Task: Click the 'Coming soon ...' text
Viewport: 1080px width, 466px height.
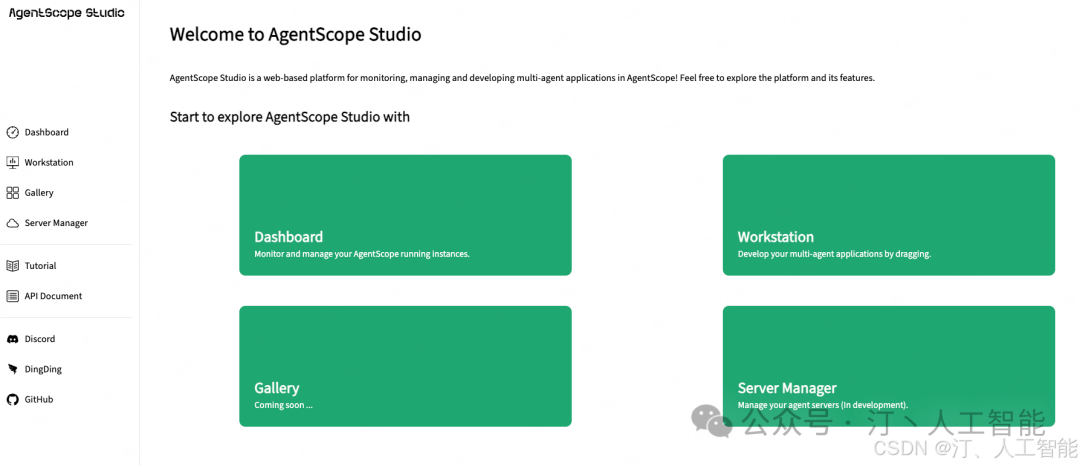Action: click(x=283, y=405)
